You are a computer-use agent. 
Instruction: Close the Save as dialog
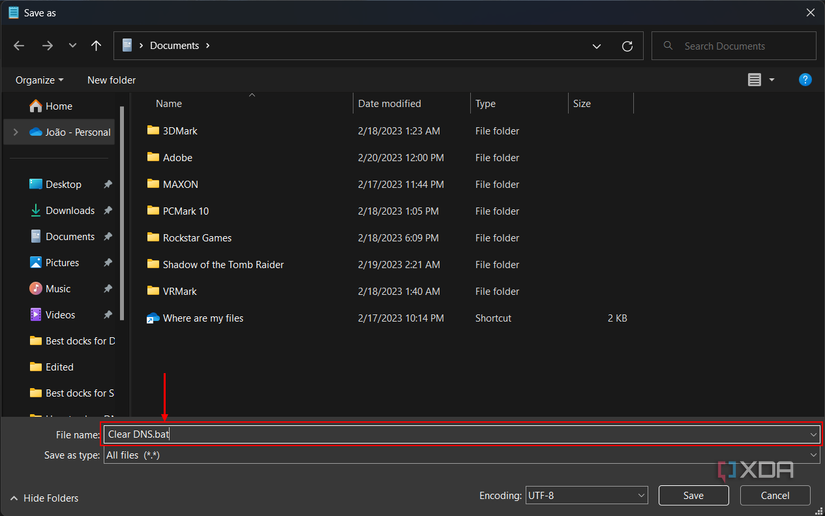[x=810, y=13]
